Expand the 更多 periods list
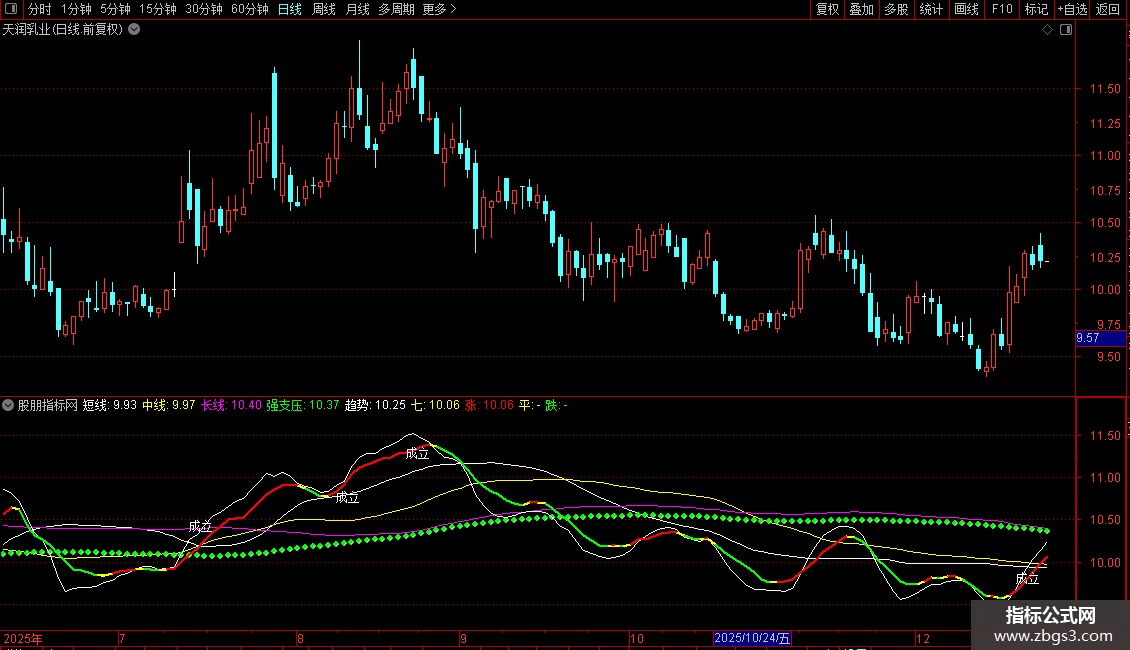Screen dimensions: 1130x650 (x=439, y=9)
